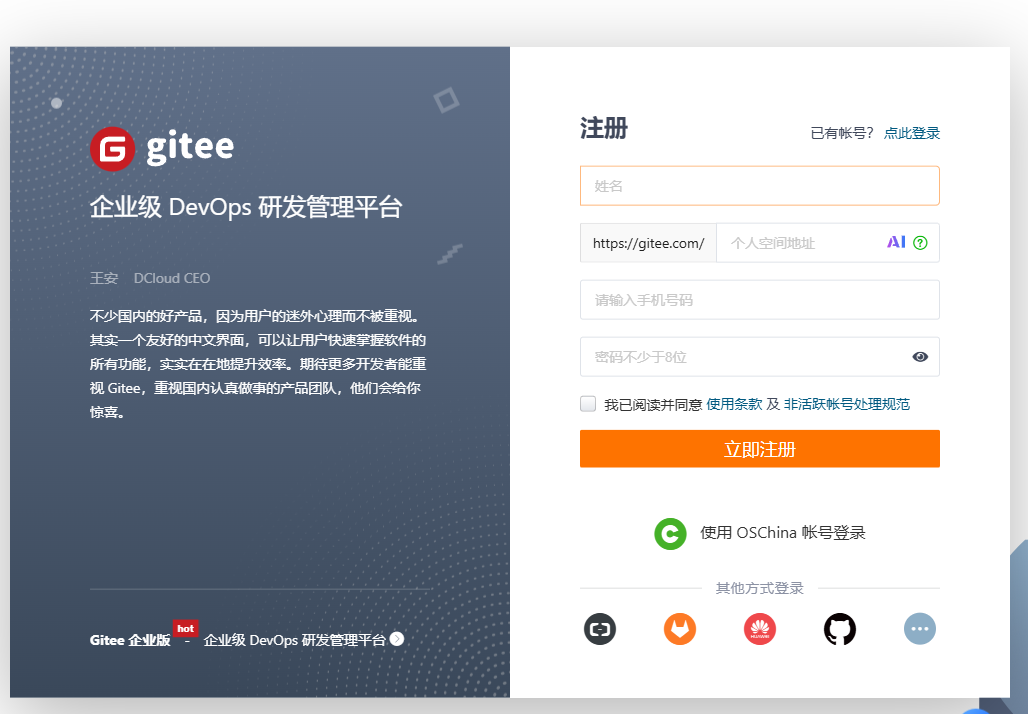Open the 点此登录 login link
1028x714 pixels.
click(x=912, y=133)
